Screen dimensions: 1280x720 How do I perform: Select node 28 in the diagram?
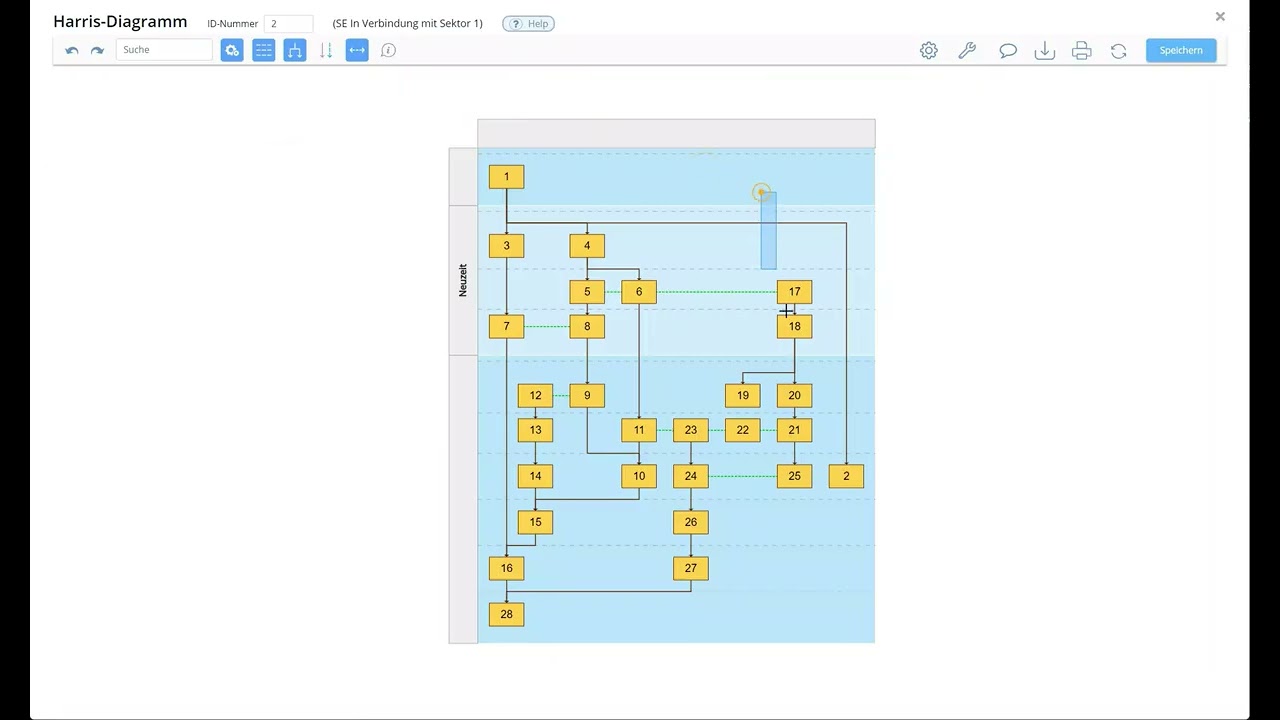506,614
